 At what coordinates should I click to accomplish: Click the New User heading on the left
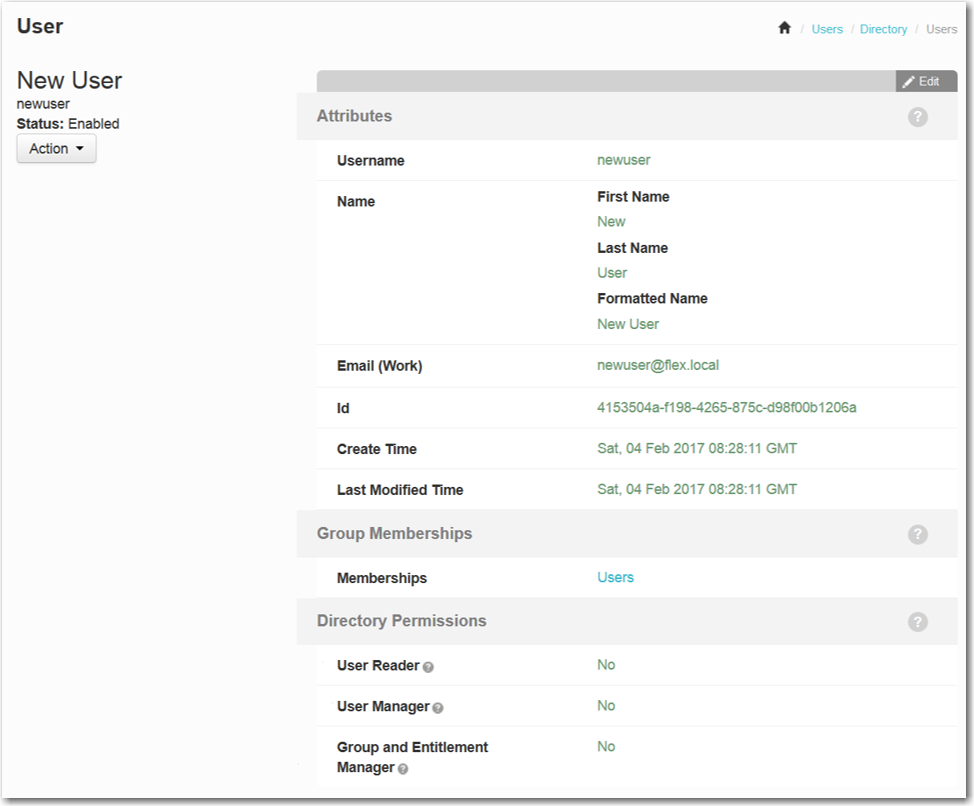point(70,80)
